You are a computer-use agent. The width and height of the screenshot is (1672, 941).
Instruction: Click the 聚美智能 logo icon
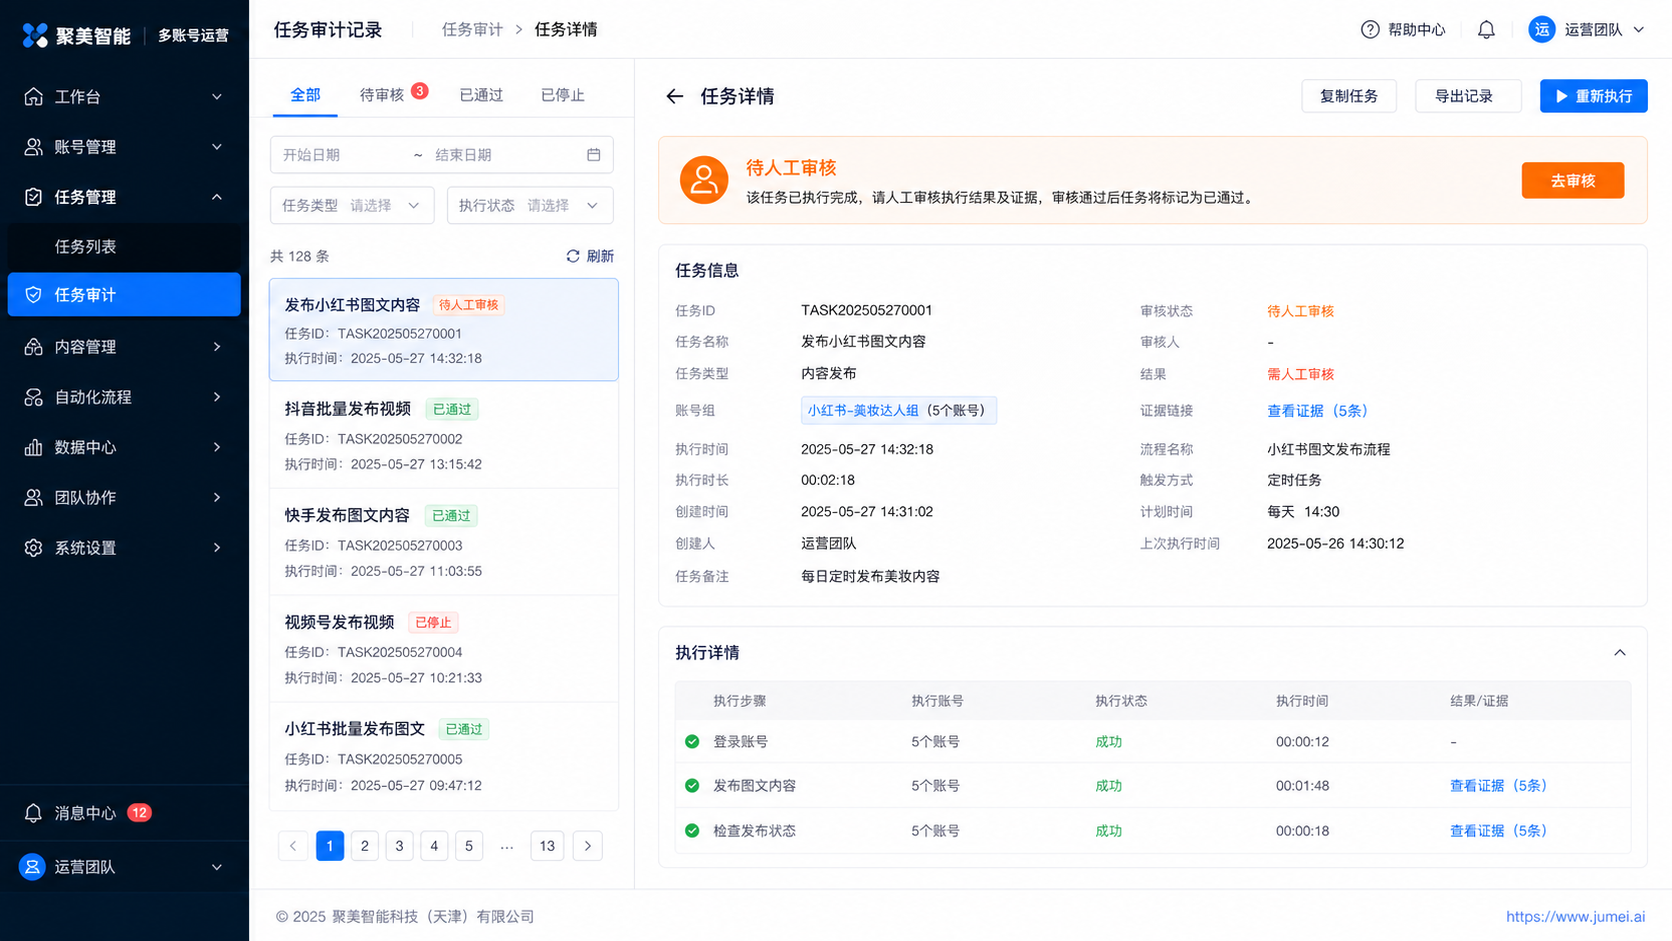click(x=35, y=35)
